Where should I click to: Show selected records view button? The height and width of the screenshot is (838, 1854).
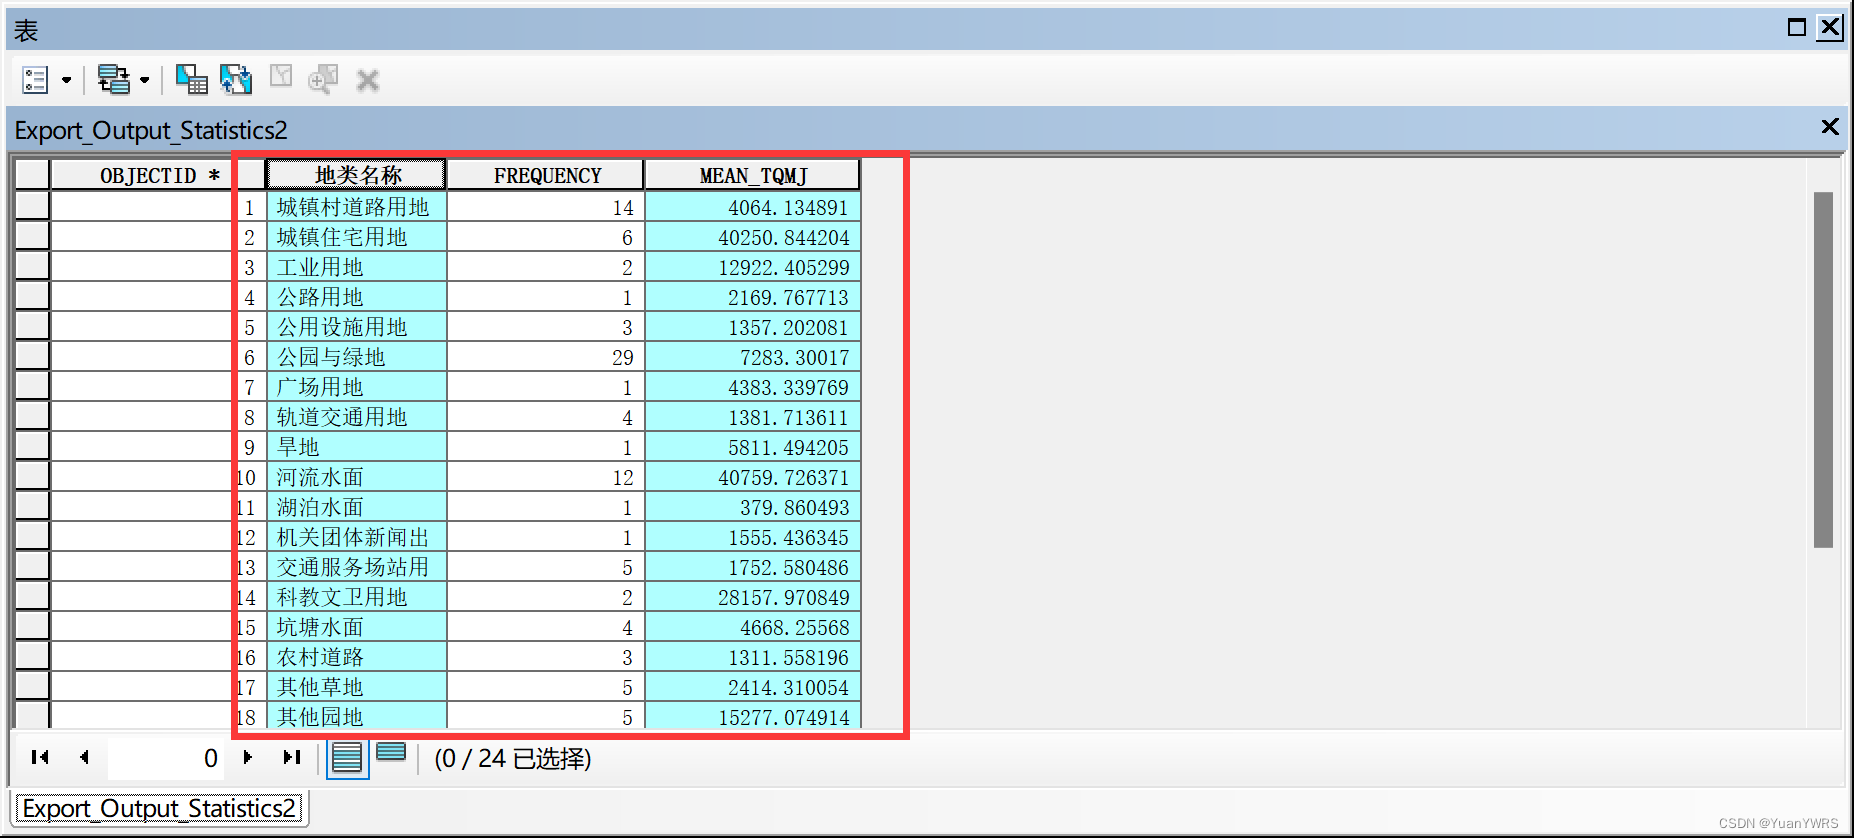(x=391, y=753)
